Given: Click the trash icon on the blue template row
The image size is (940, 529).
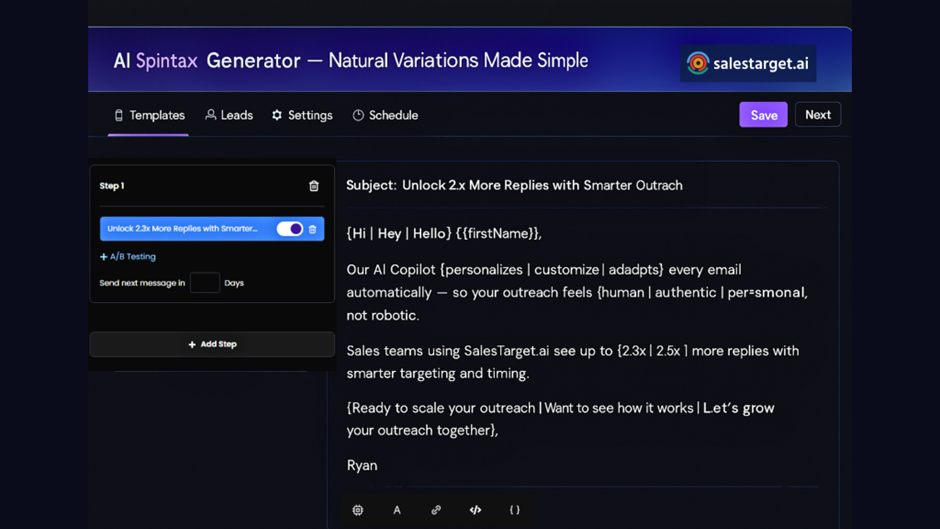Looking at the screenshot, I should (x=313, y=229).
